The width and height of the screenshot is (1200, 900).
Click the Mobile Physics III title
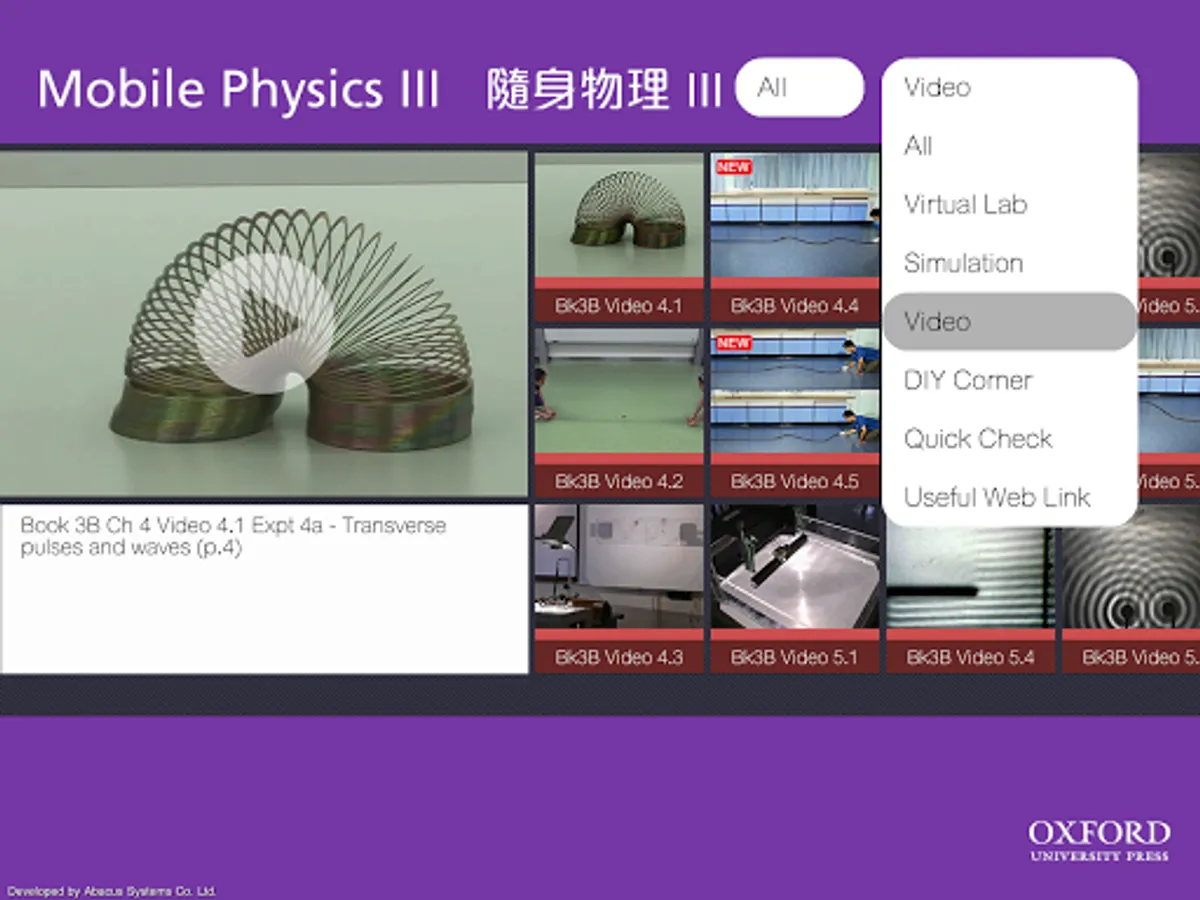click(x=238, y=89)
